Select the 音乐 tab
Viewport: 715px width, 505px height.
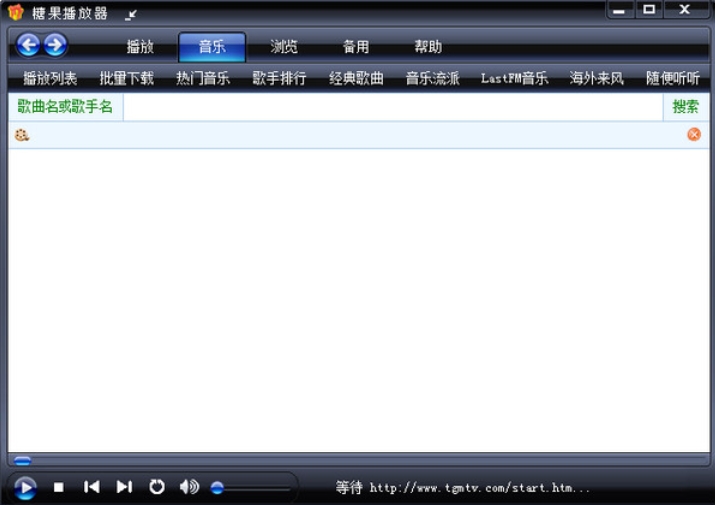click(x=212, y=47)
